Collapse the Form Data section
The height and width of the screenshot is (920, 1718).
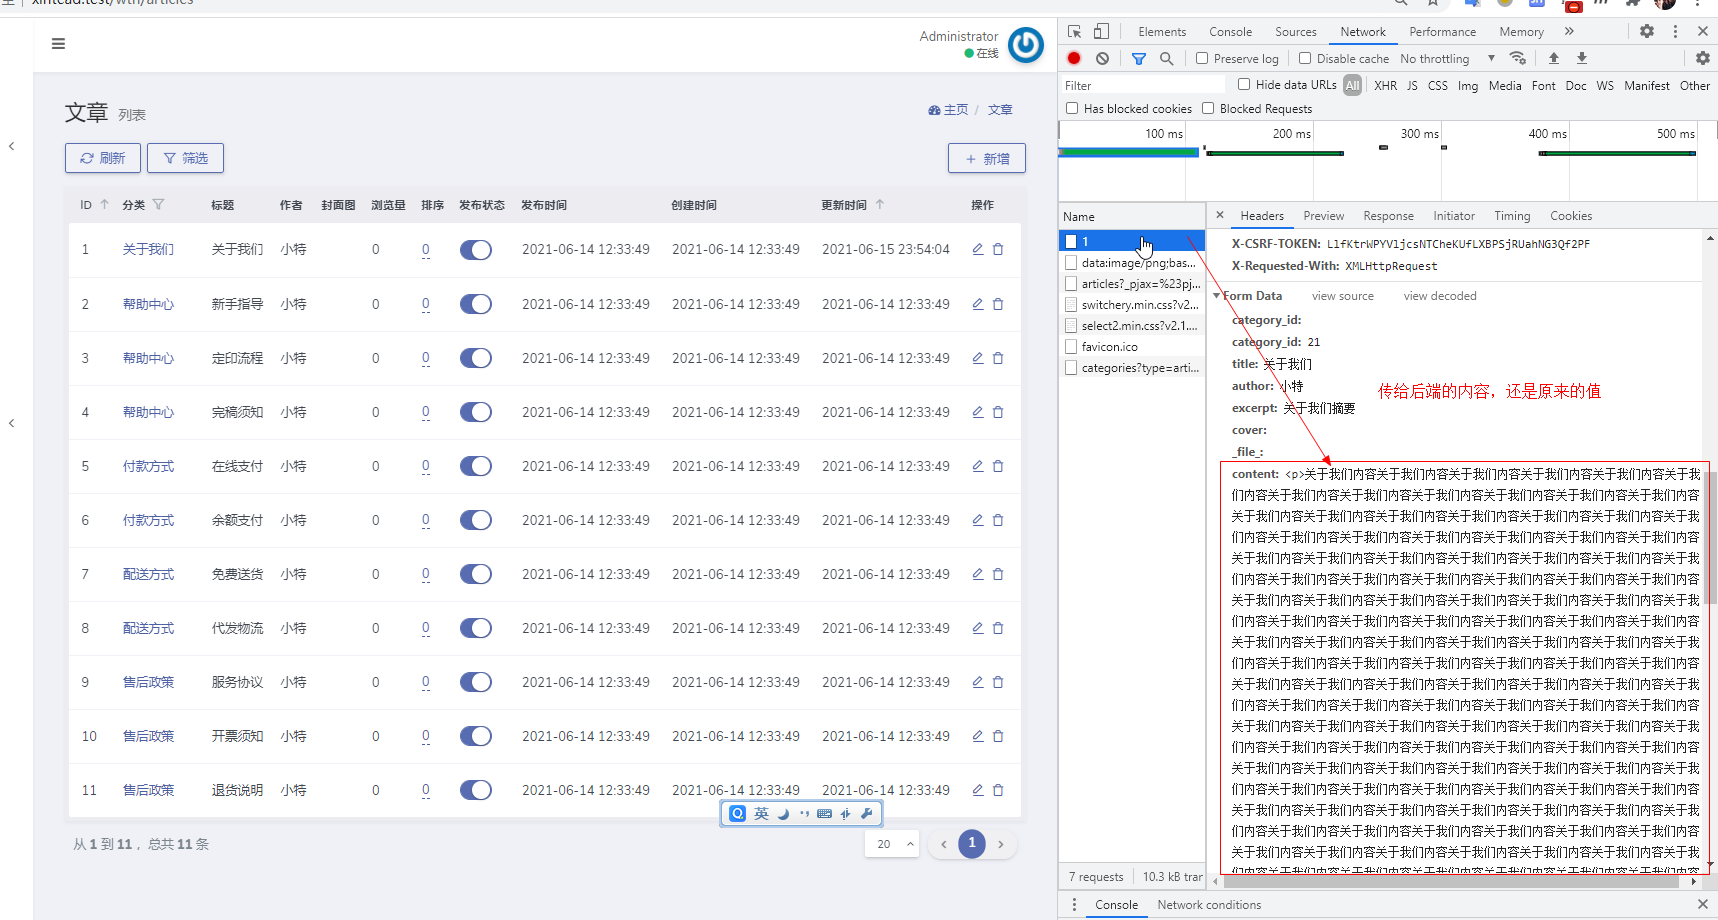tap(1217, 295)
